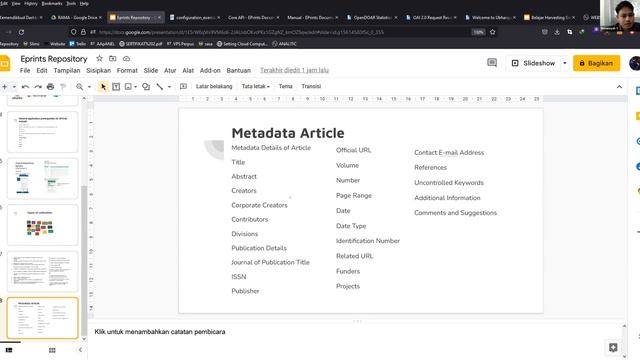The image size is (640, 360).
Task: Add a comment via toolbar icon
Action: pos(183,87)
